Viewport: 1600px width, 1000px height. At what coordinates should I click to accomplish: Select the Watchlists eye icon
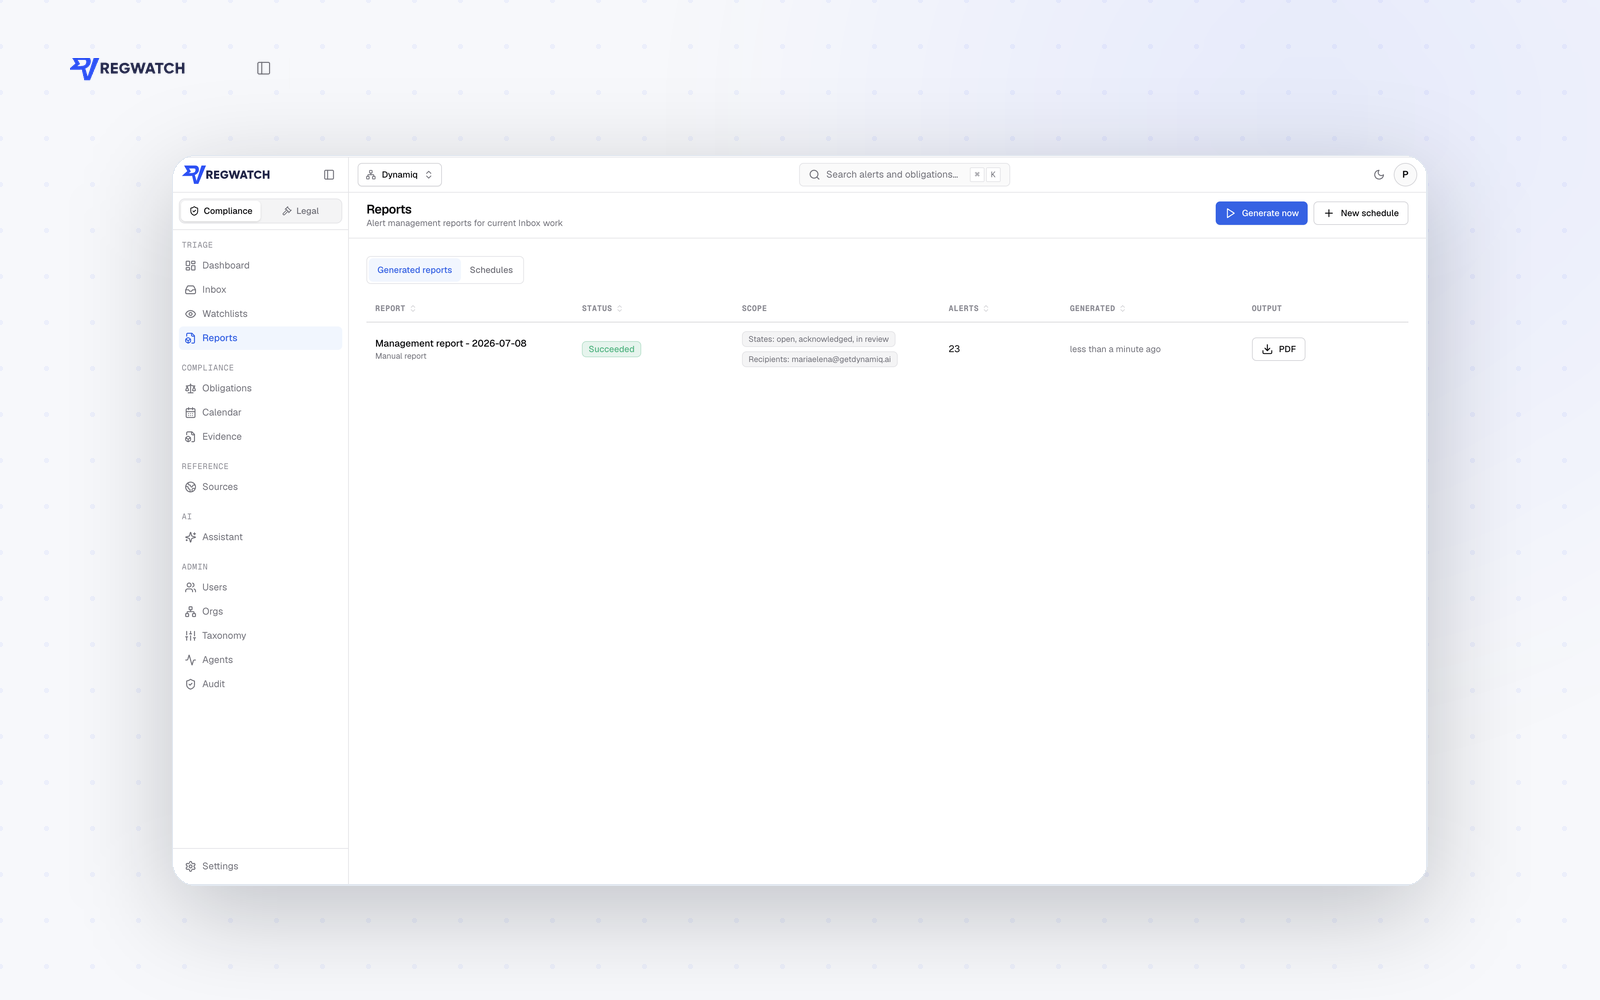[x=190, y=314]
